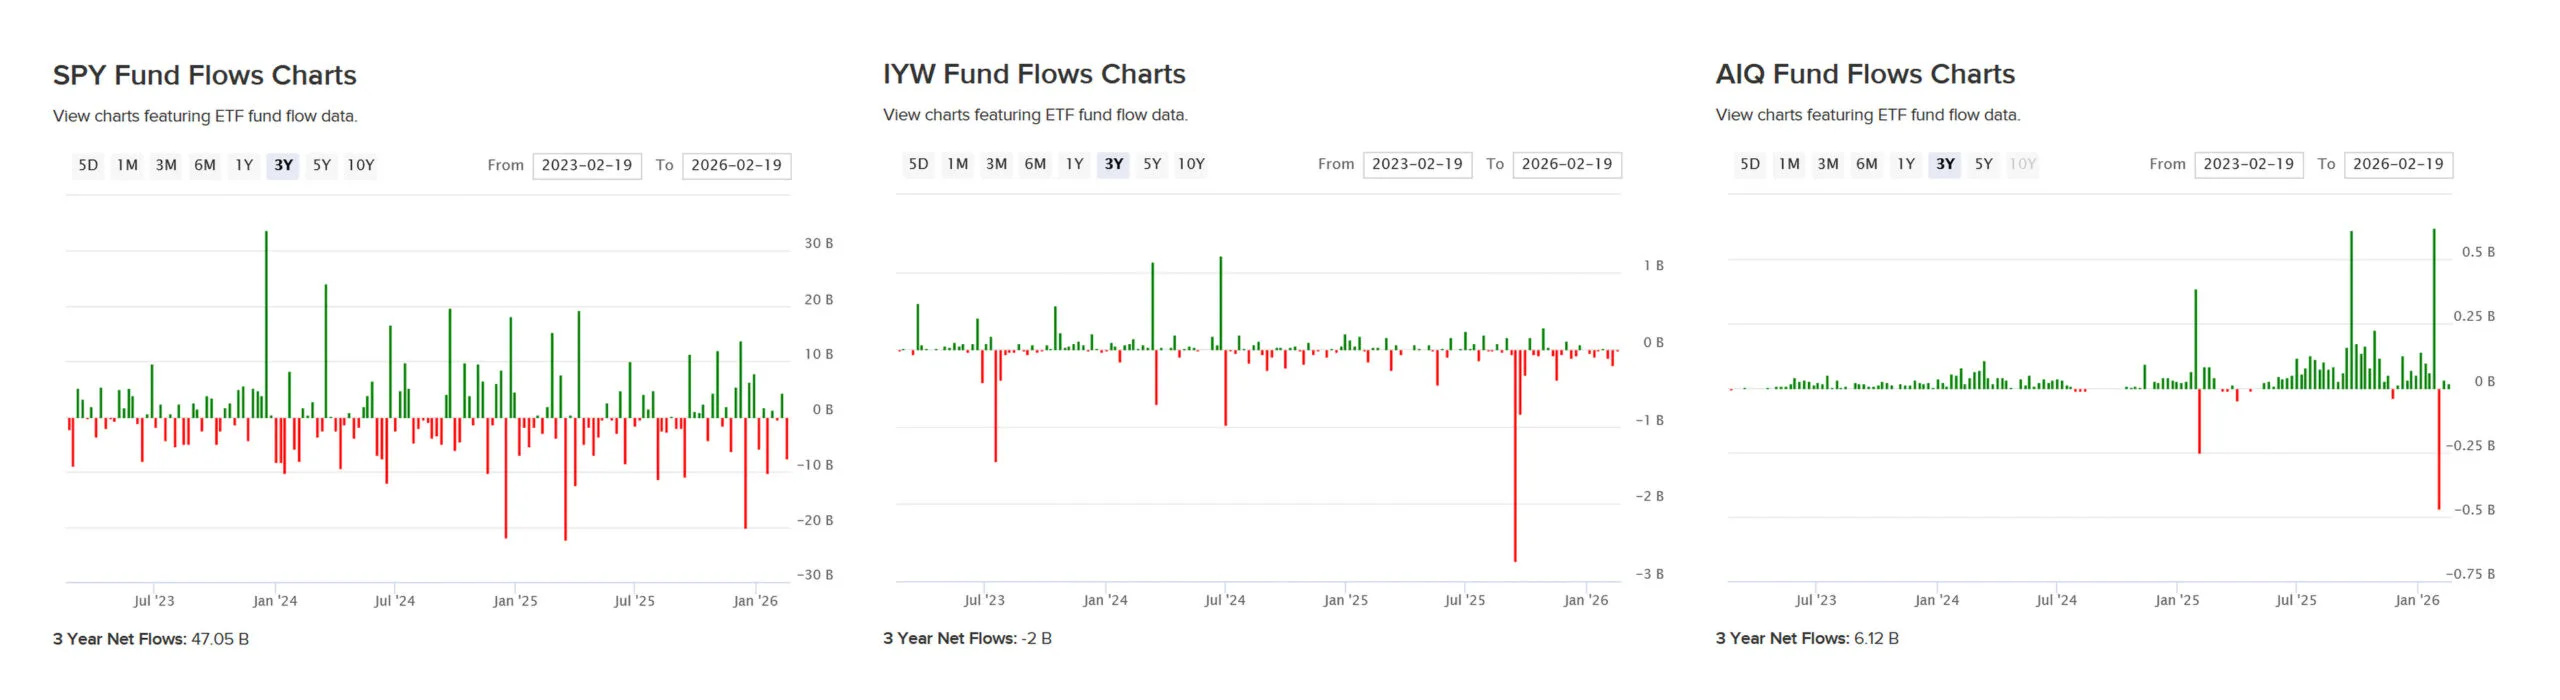This screenshot has height=700, width=2560.
Task: Edit AIQ chart To date field
Action: coord(2398,164)
